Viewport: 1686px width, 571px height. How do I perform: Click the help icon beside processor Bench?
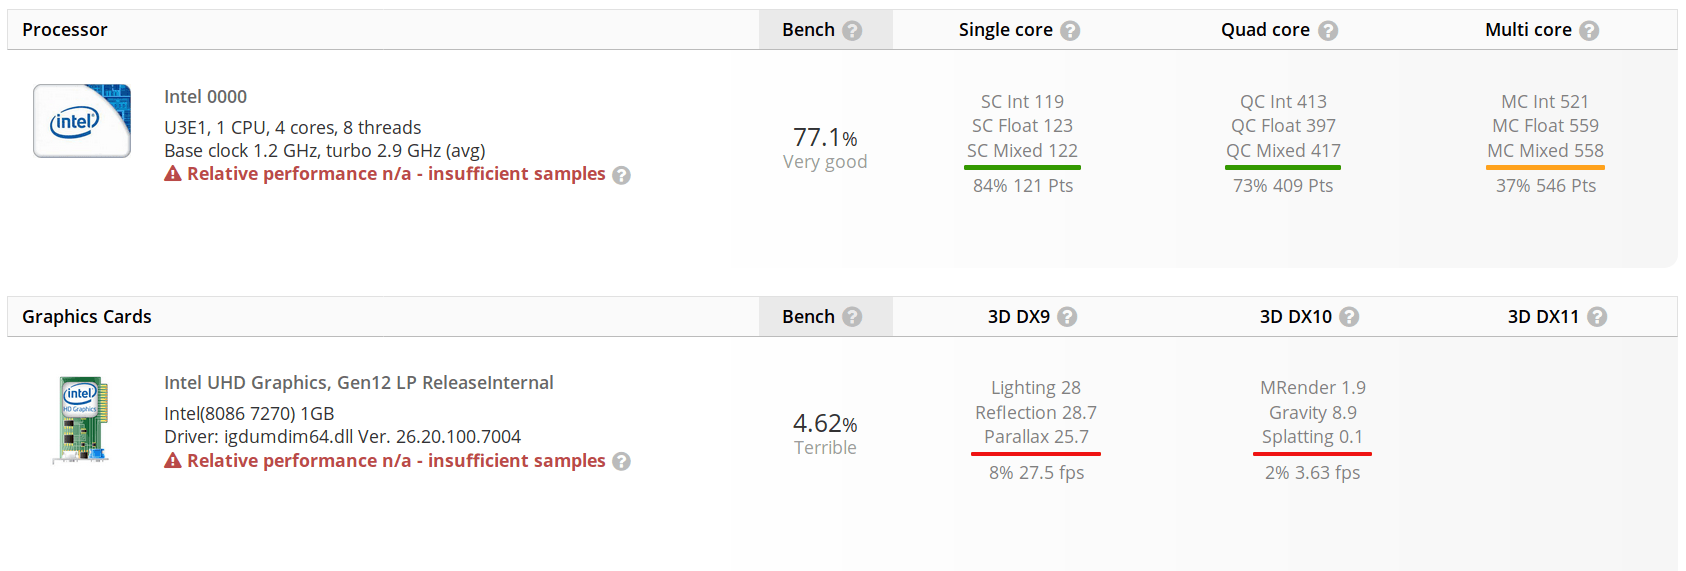tap(852, 30)
